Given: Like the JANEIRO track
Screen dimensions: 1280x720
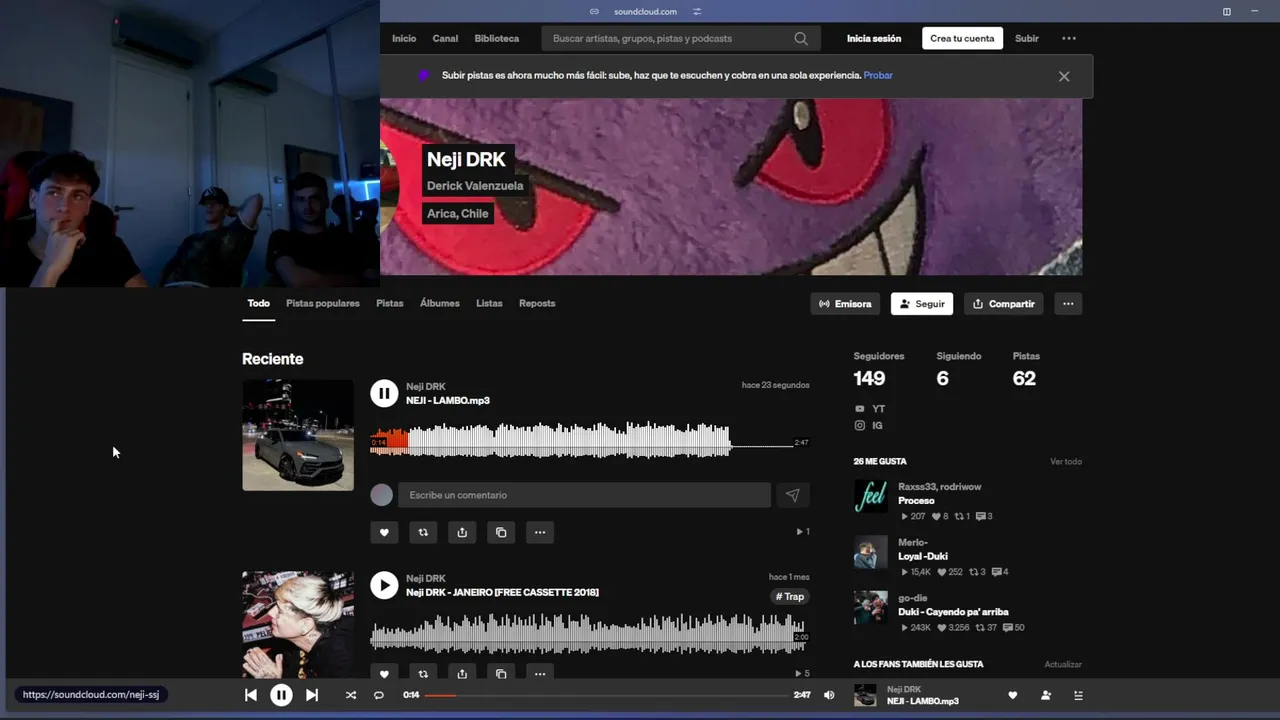Looking at the screenshot, I should [384, 674].
